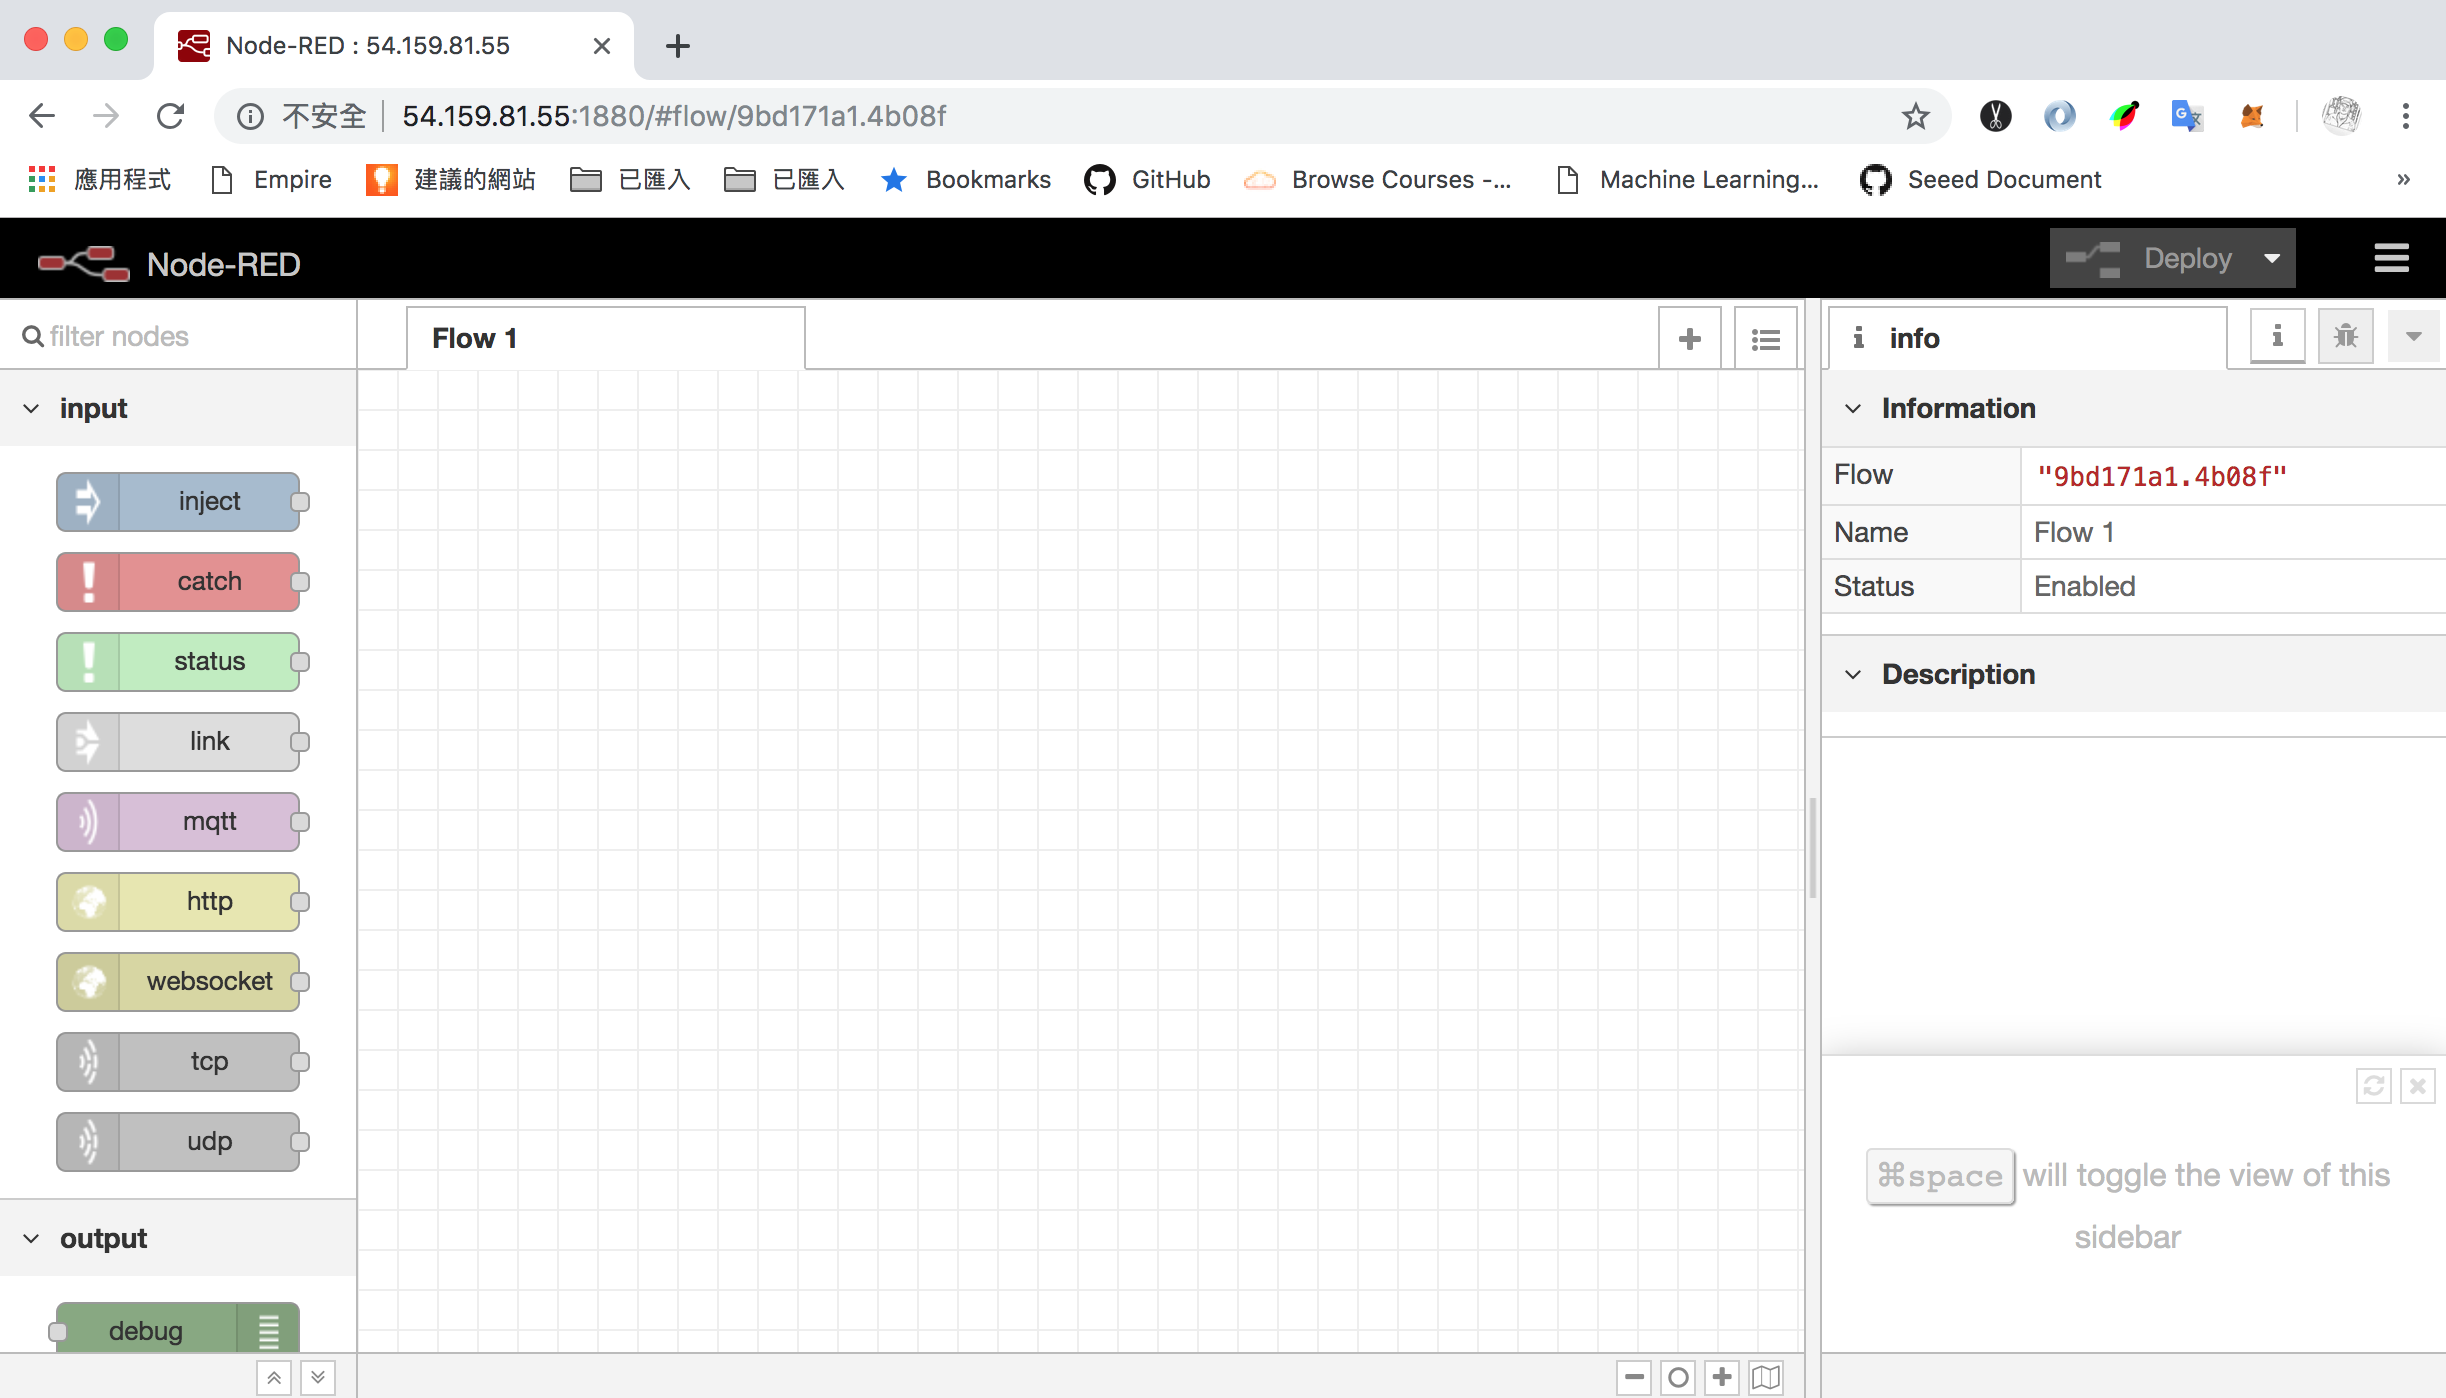This screenshot has width=2446, height=1398.
Task: Open the debug messages sidebar tab
Action: point(2345,336)
